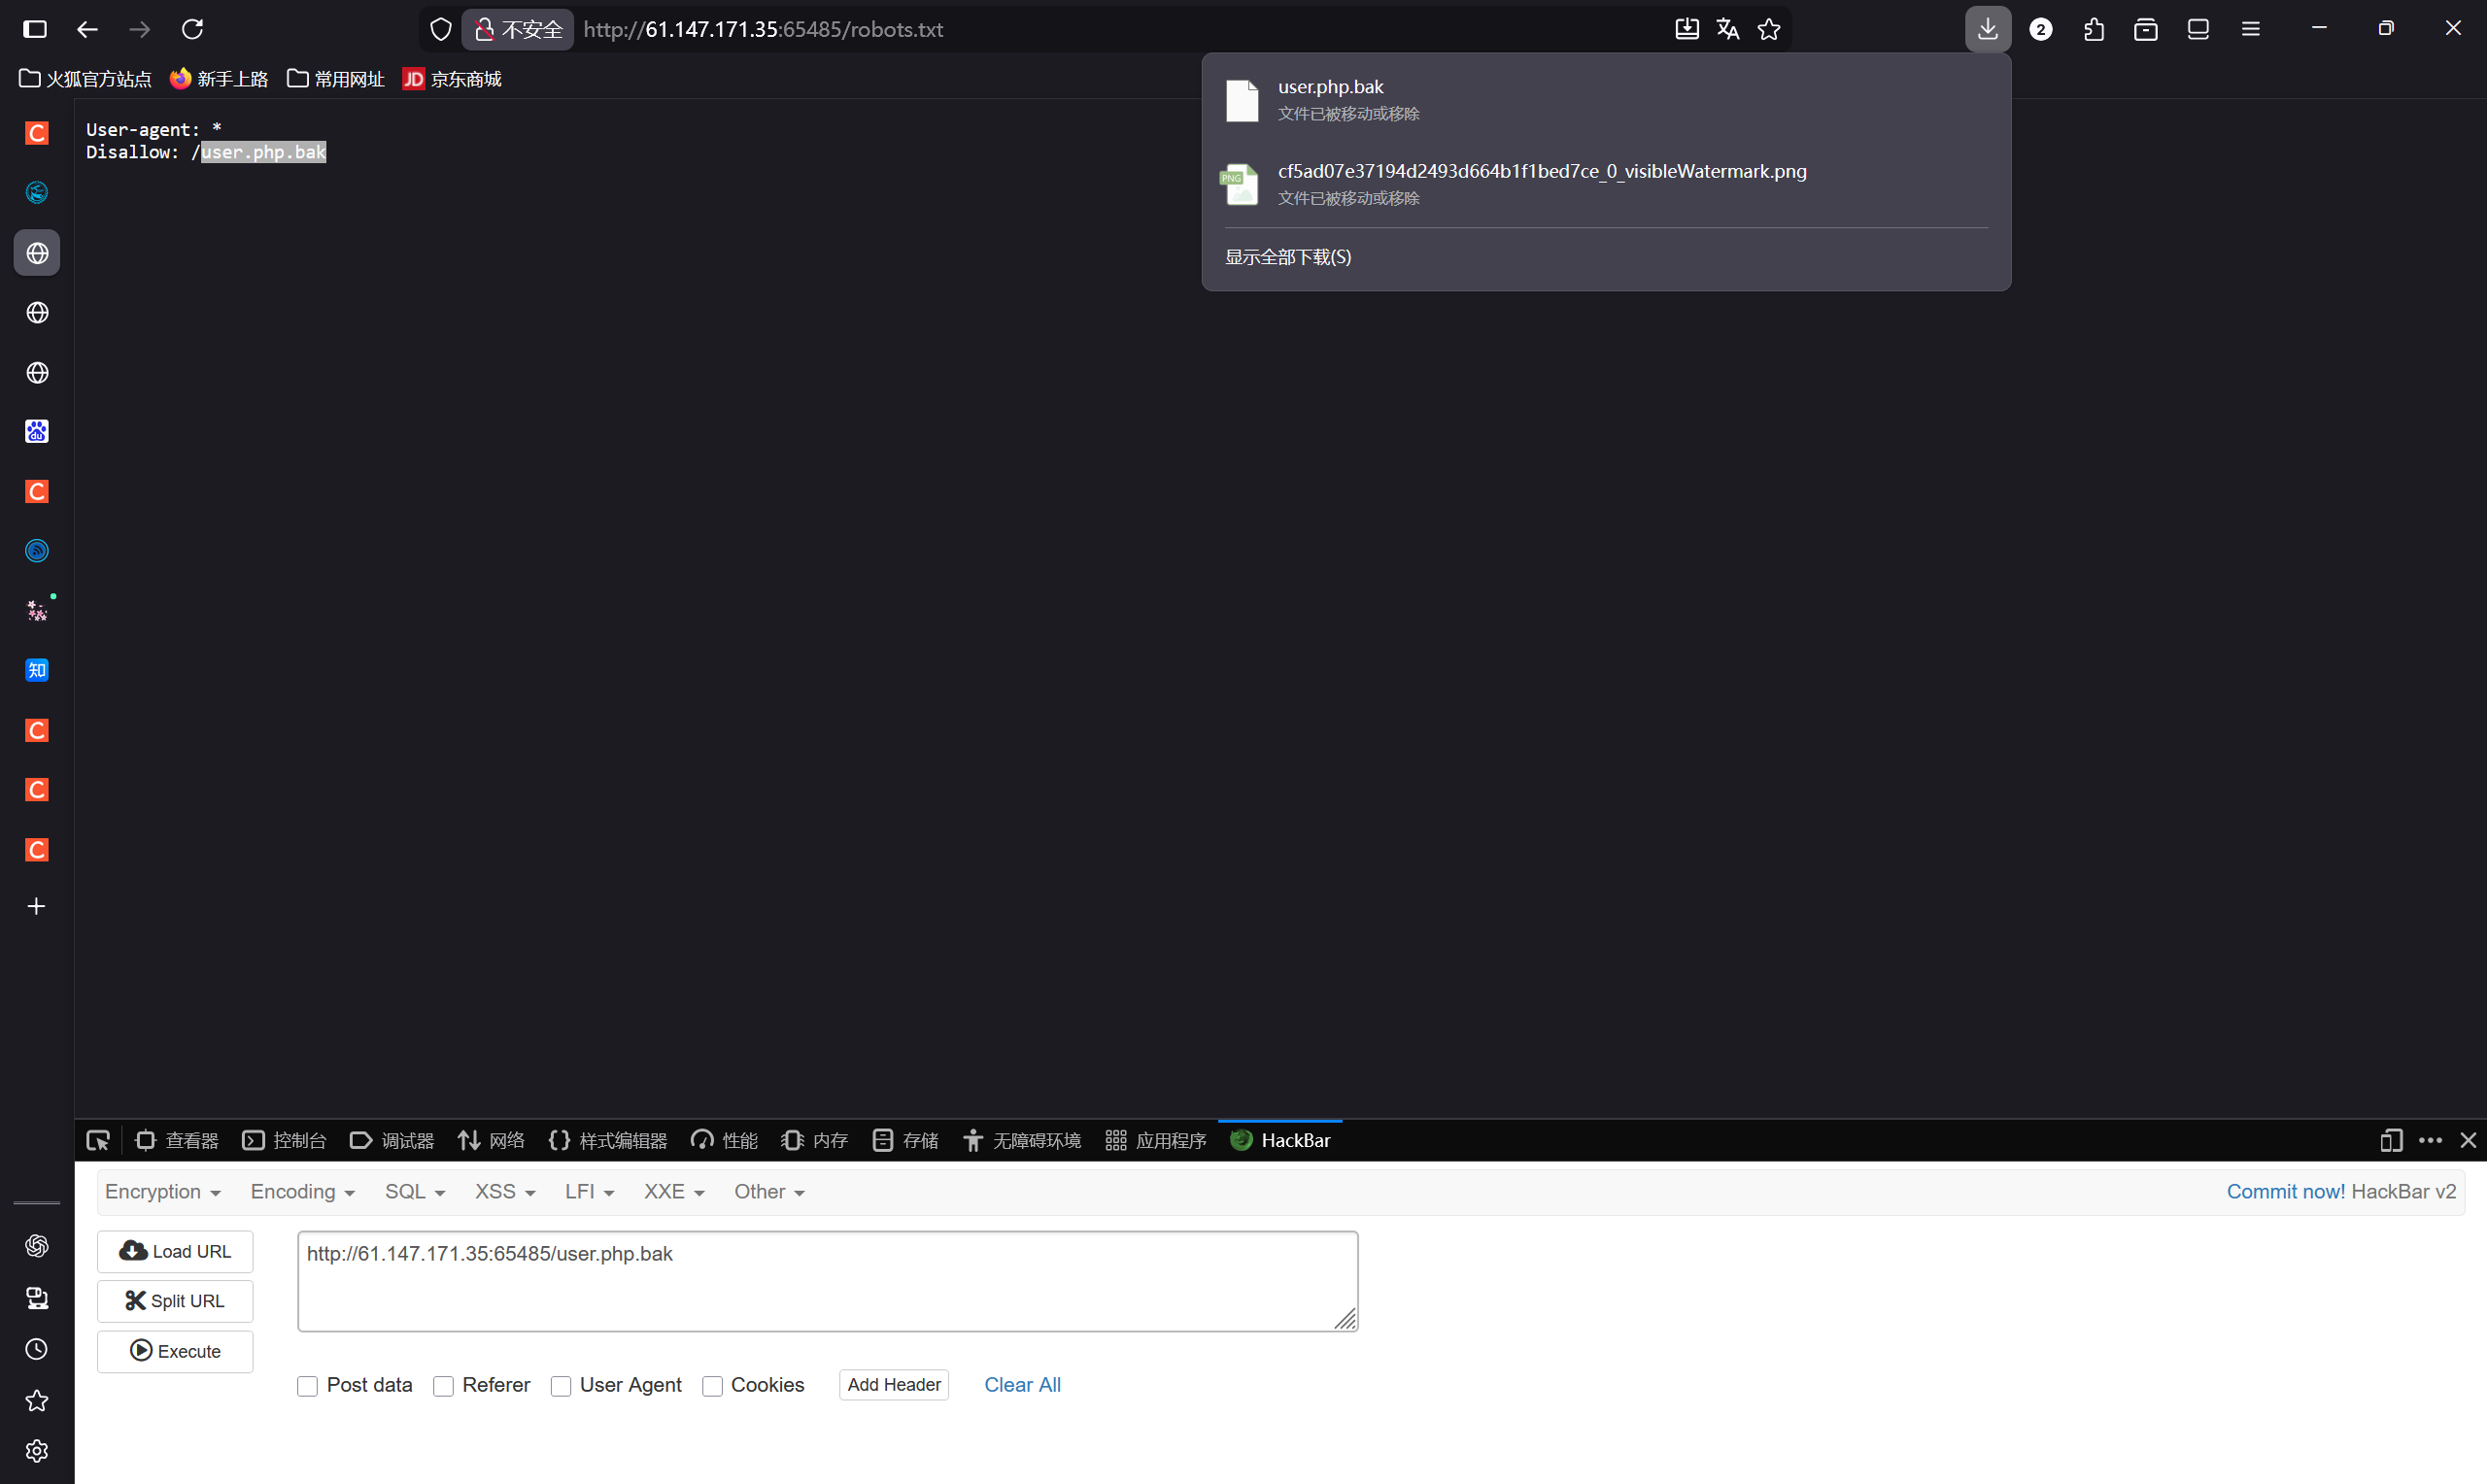The image size is (2487, 1484).
Task: Open the SQL dropdown menu
Action: [x=414, y=1192]
